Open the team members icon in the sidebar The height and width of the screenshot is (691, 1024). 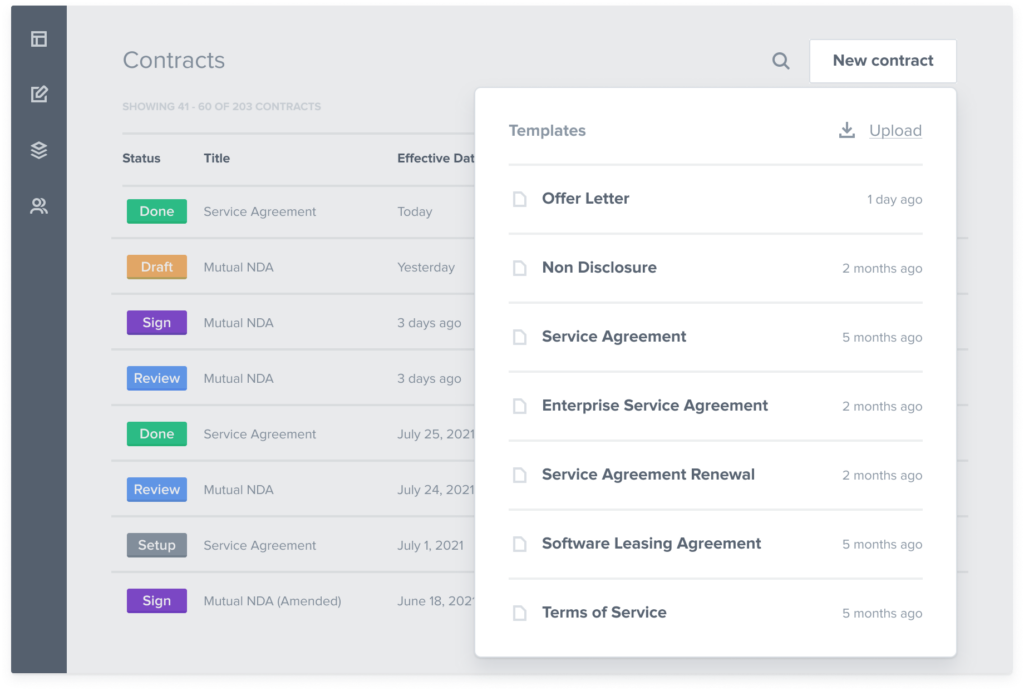pos(39,205)
